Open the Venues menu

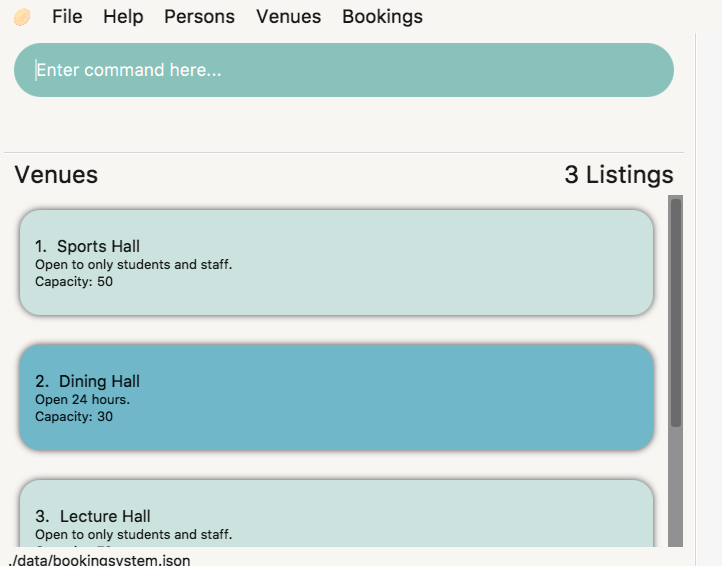pyautogui.click(x=289, y=17)
